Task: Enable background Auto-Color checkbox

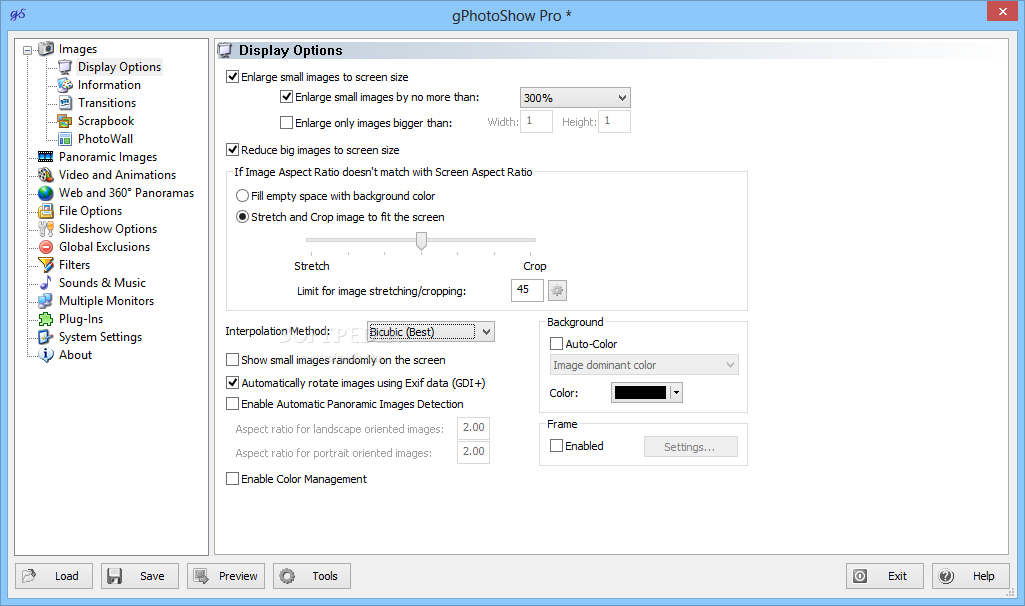Action: [x=556, y=343]
